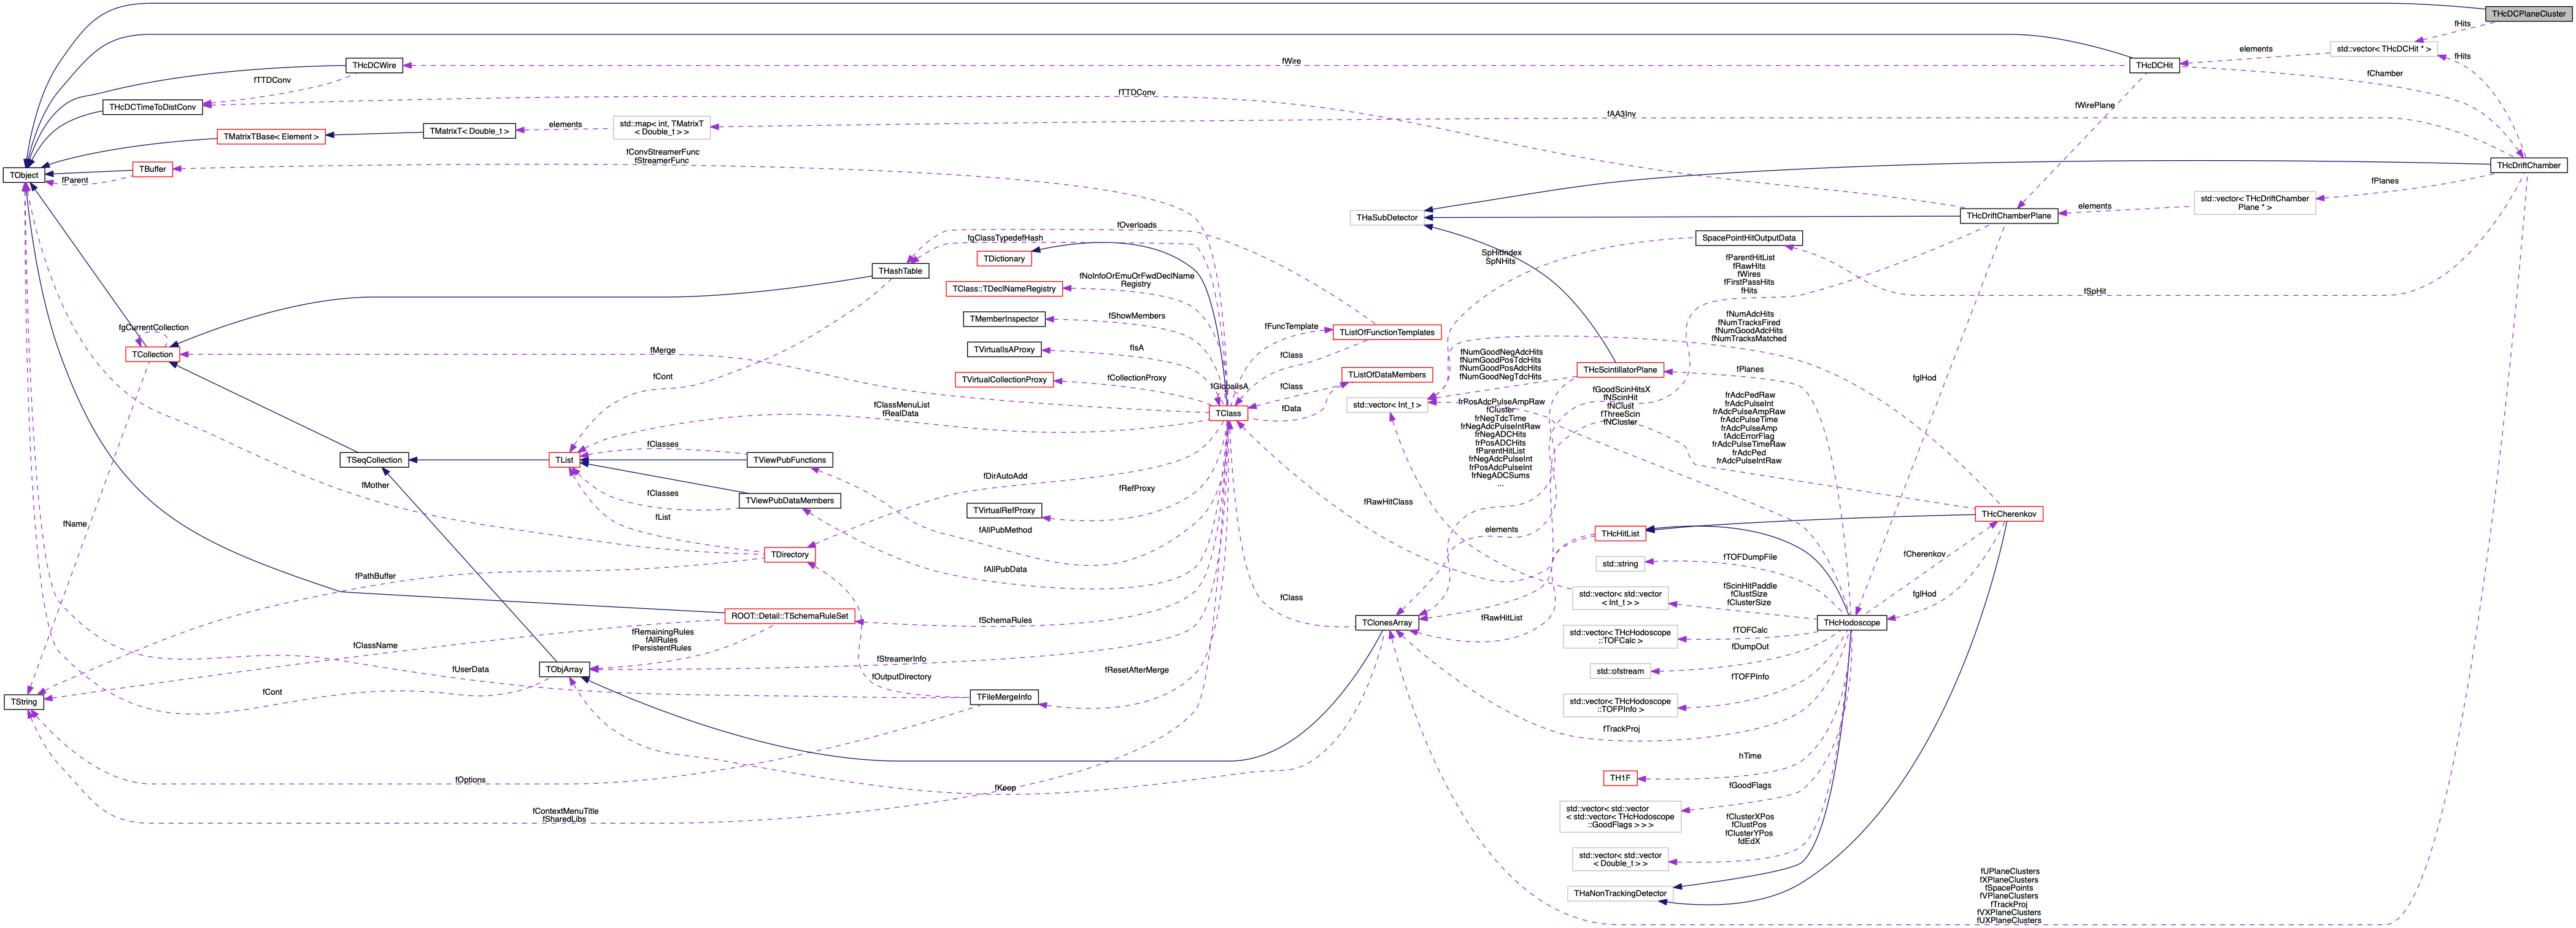
Task: Click the TCollection node
Action: click(x=152, y=354)
